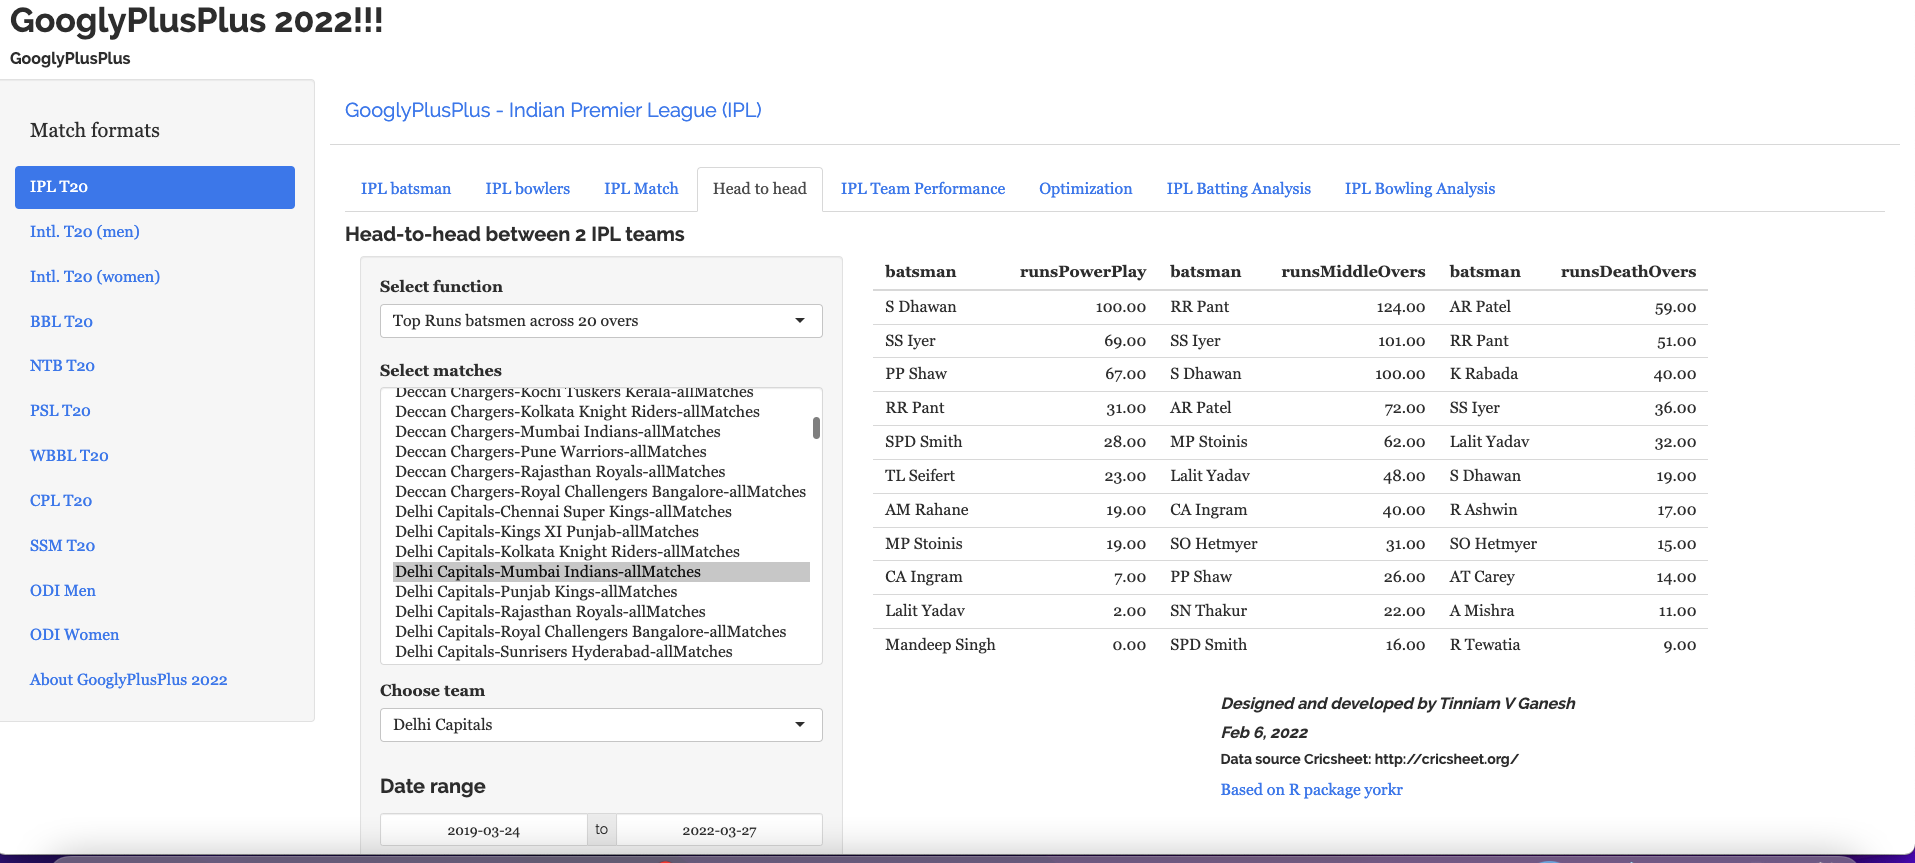Go to the IPL Match tab
Viewport: 1915px width, 863px height.
click(641, 189)
